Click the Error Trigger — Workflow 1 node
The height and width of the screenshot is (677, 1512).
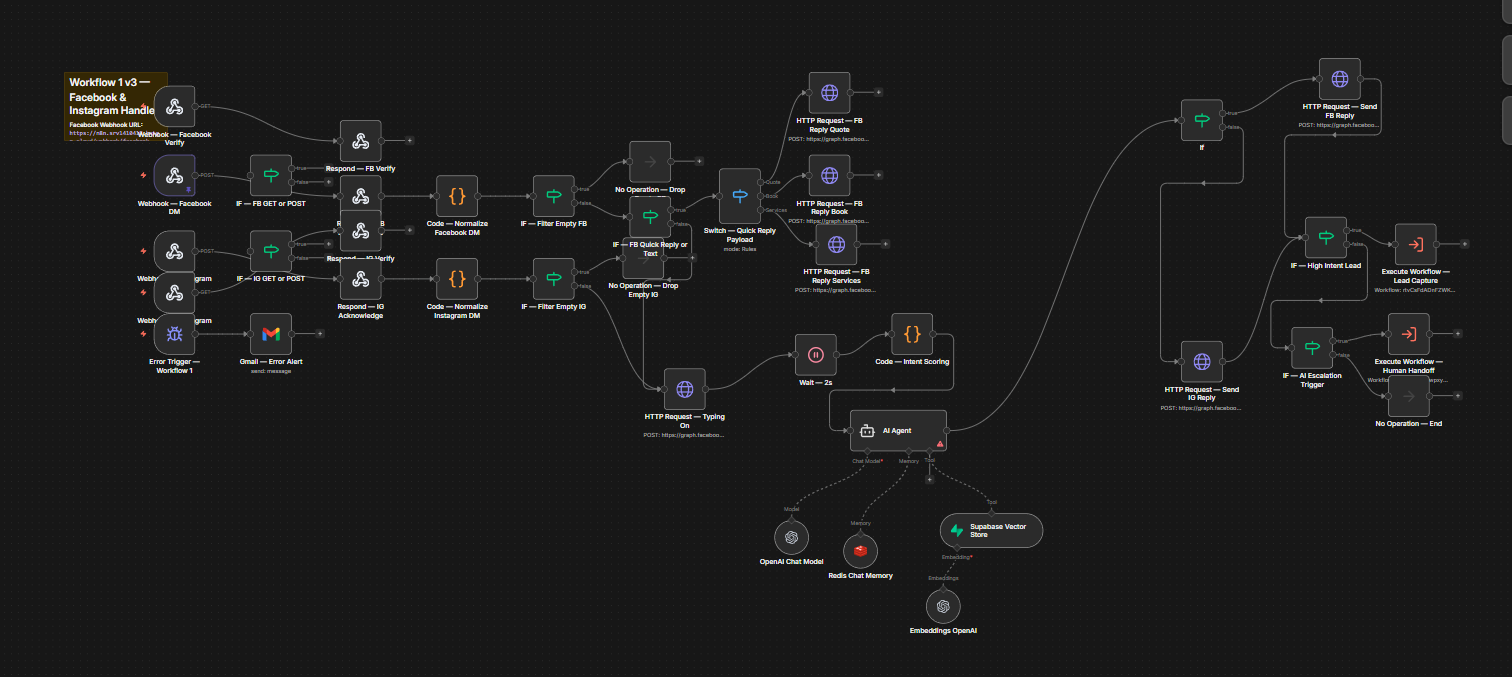[174, 334]
